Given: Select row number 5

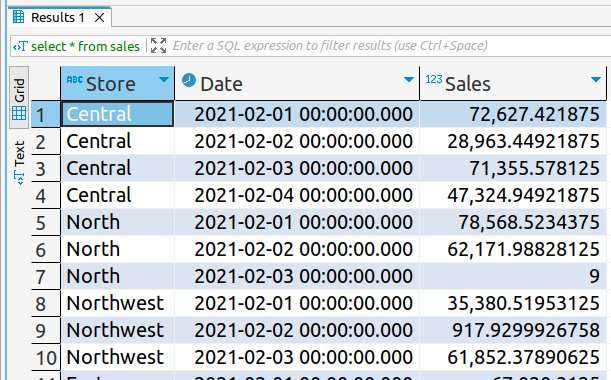Looking at the screenshot, I should coord(46,223).
